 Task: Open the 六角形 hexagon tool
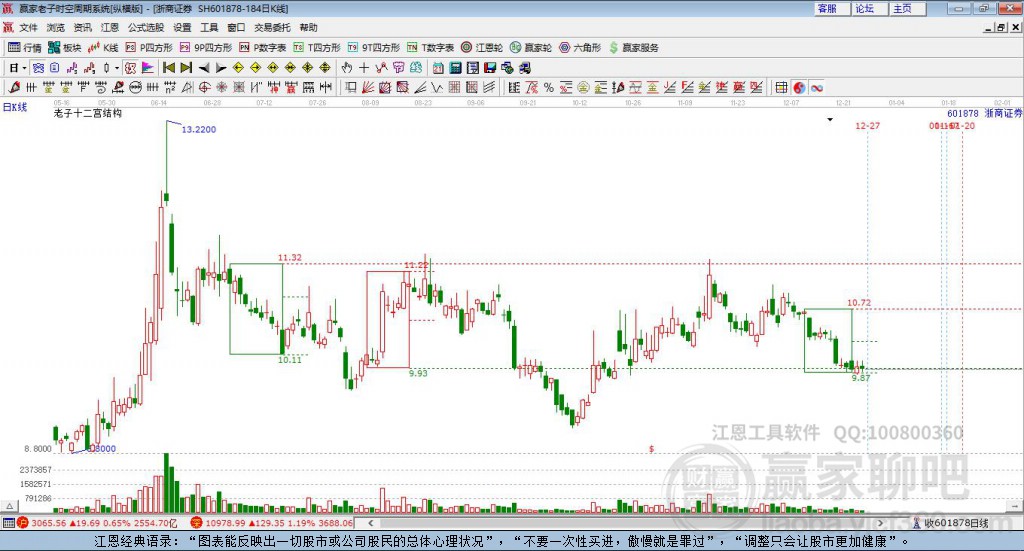click(580, 48)
